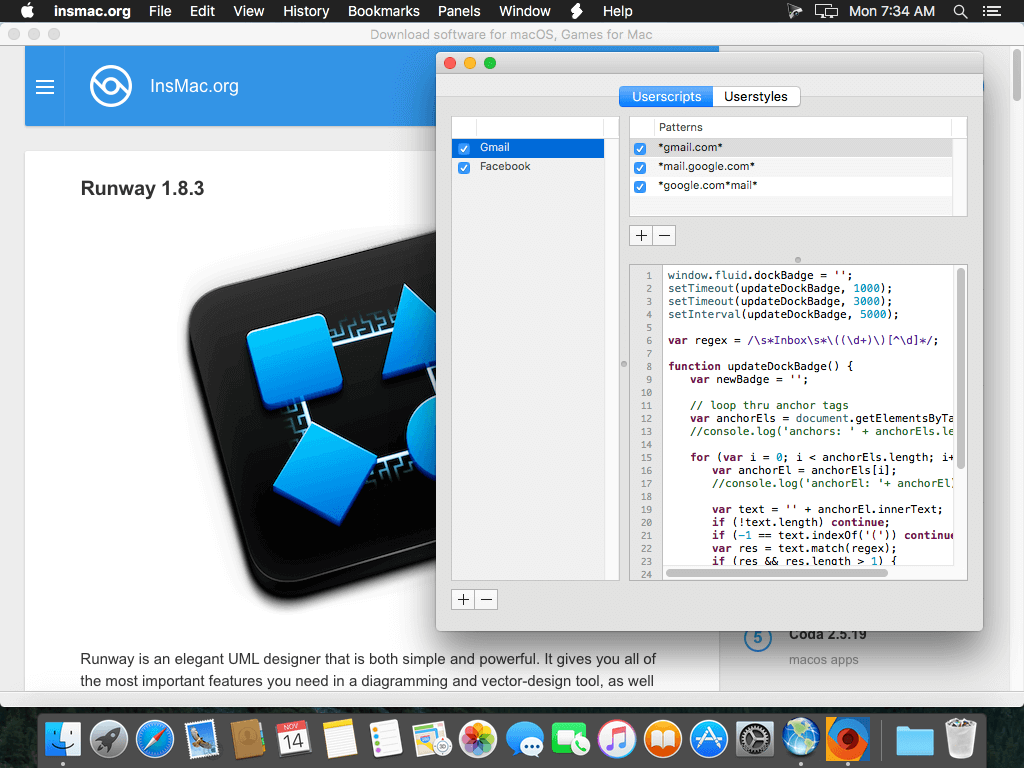Open FaceTime in the Dock
1024x768 pixels.
click(570, 739)
